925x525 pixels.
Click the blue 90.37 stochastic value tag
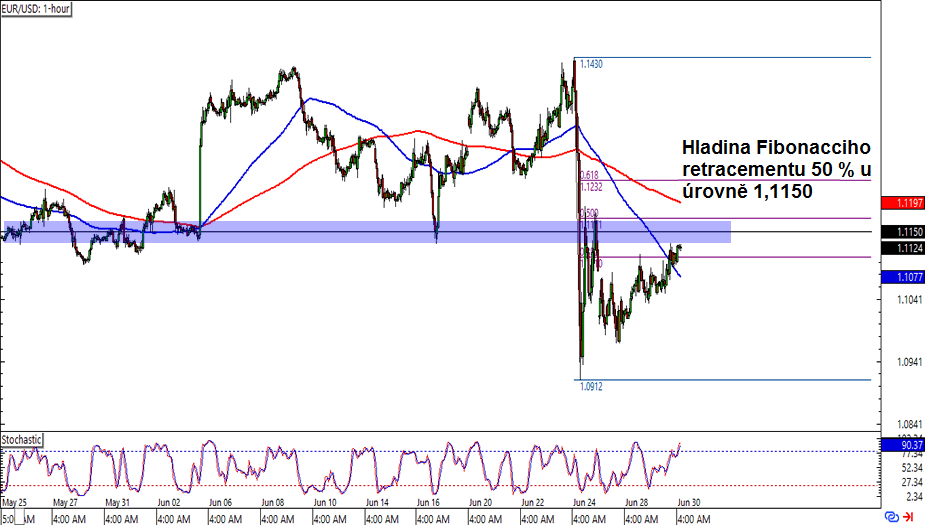click(903, 445)
